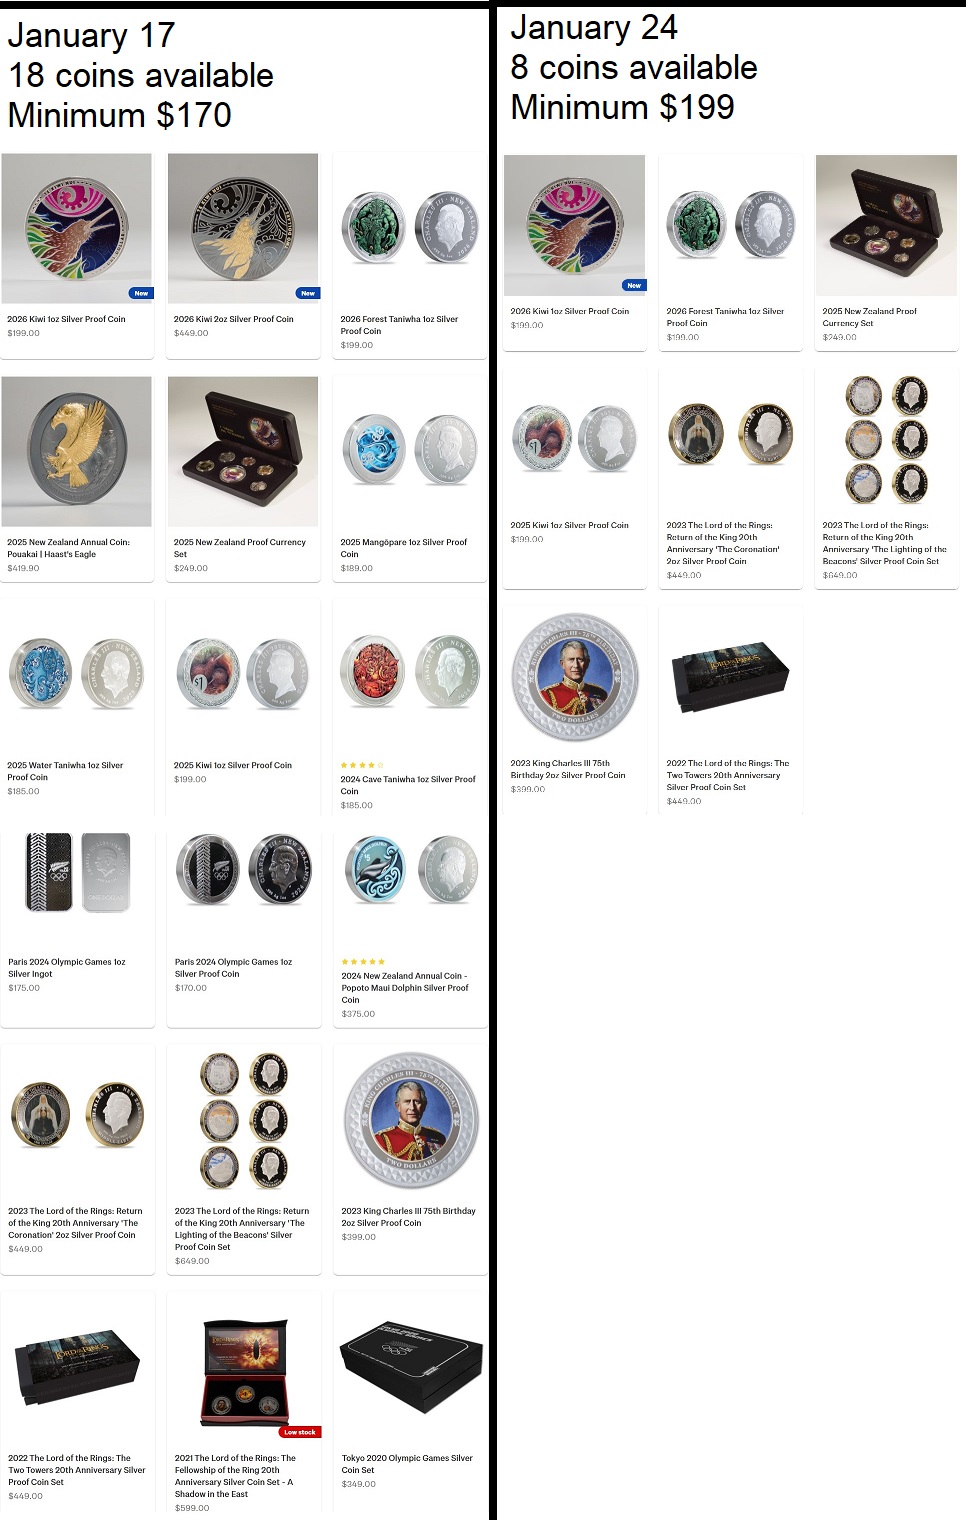Open the Tokyo 2020 Olympic Games Silver Coin Set
This screenshot has width=966, height=1520.
point(407,1464)
